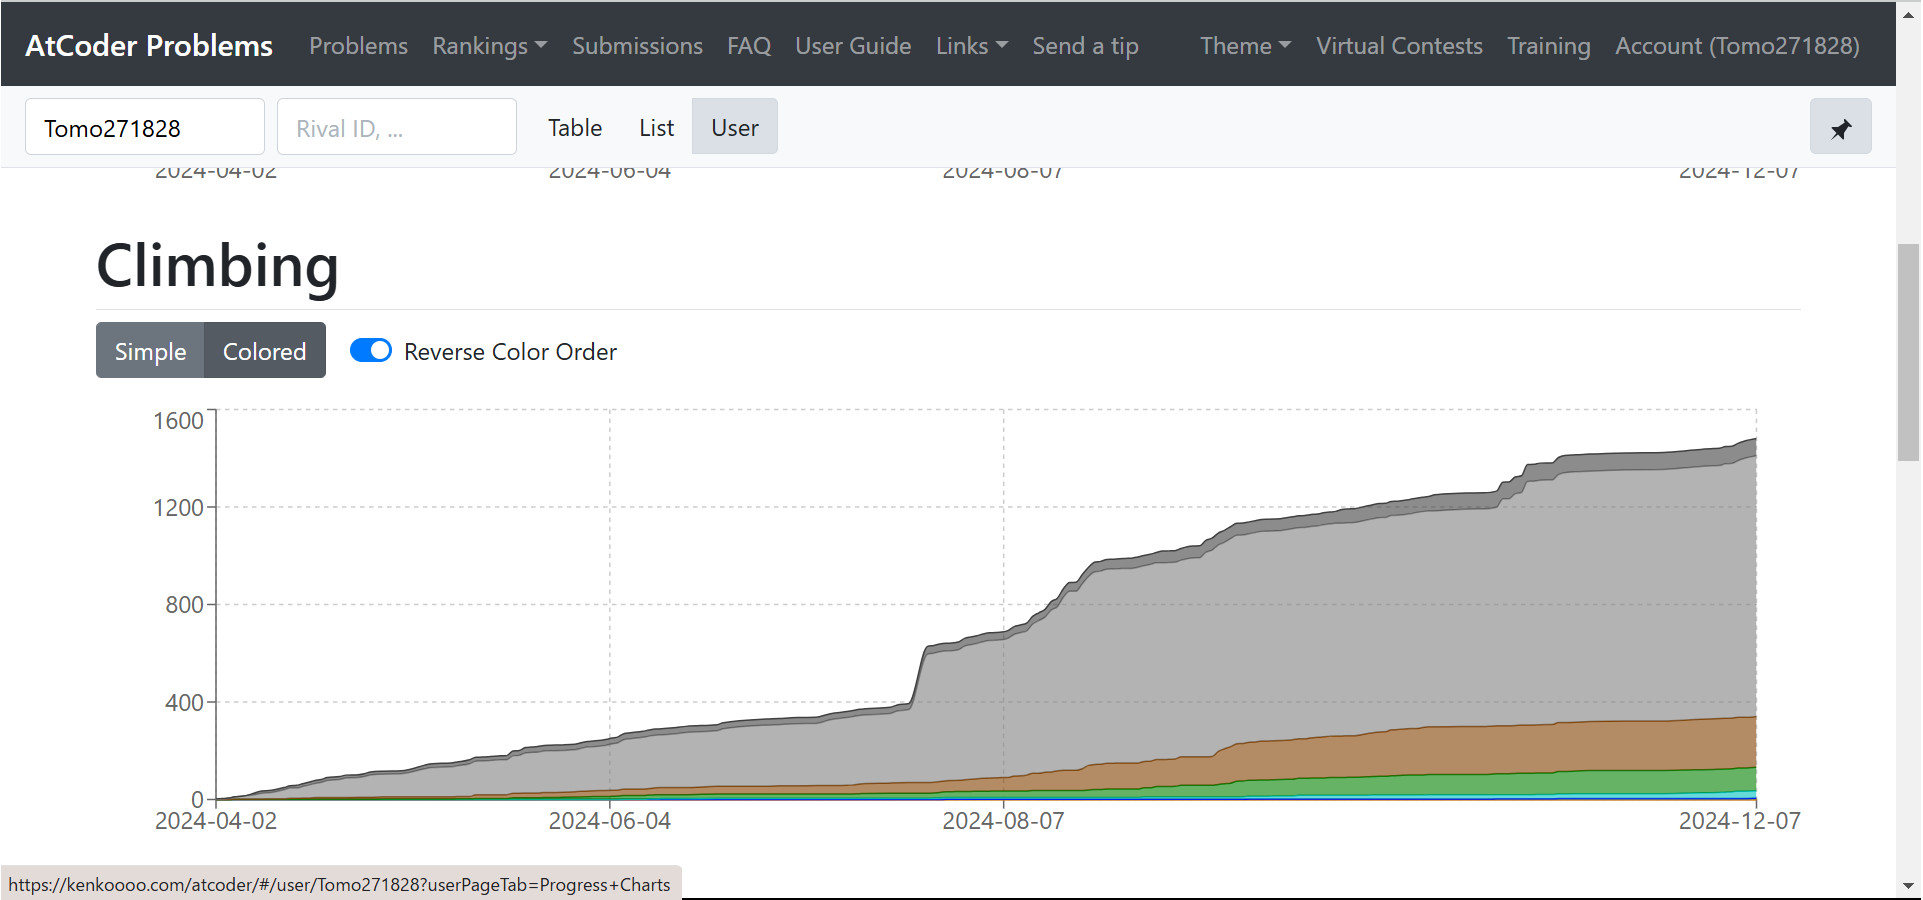Focus the Tomo271828 user ID field

(145, 127)
